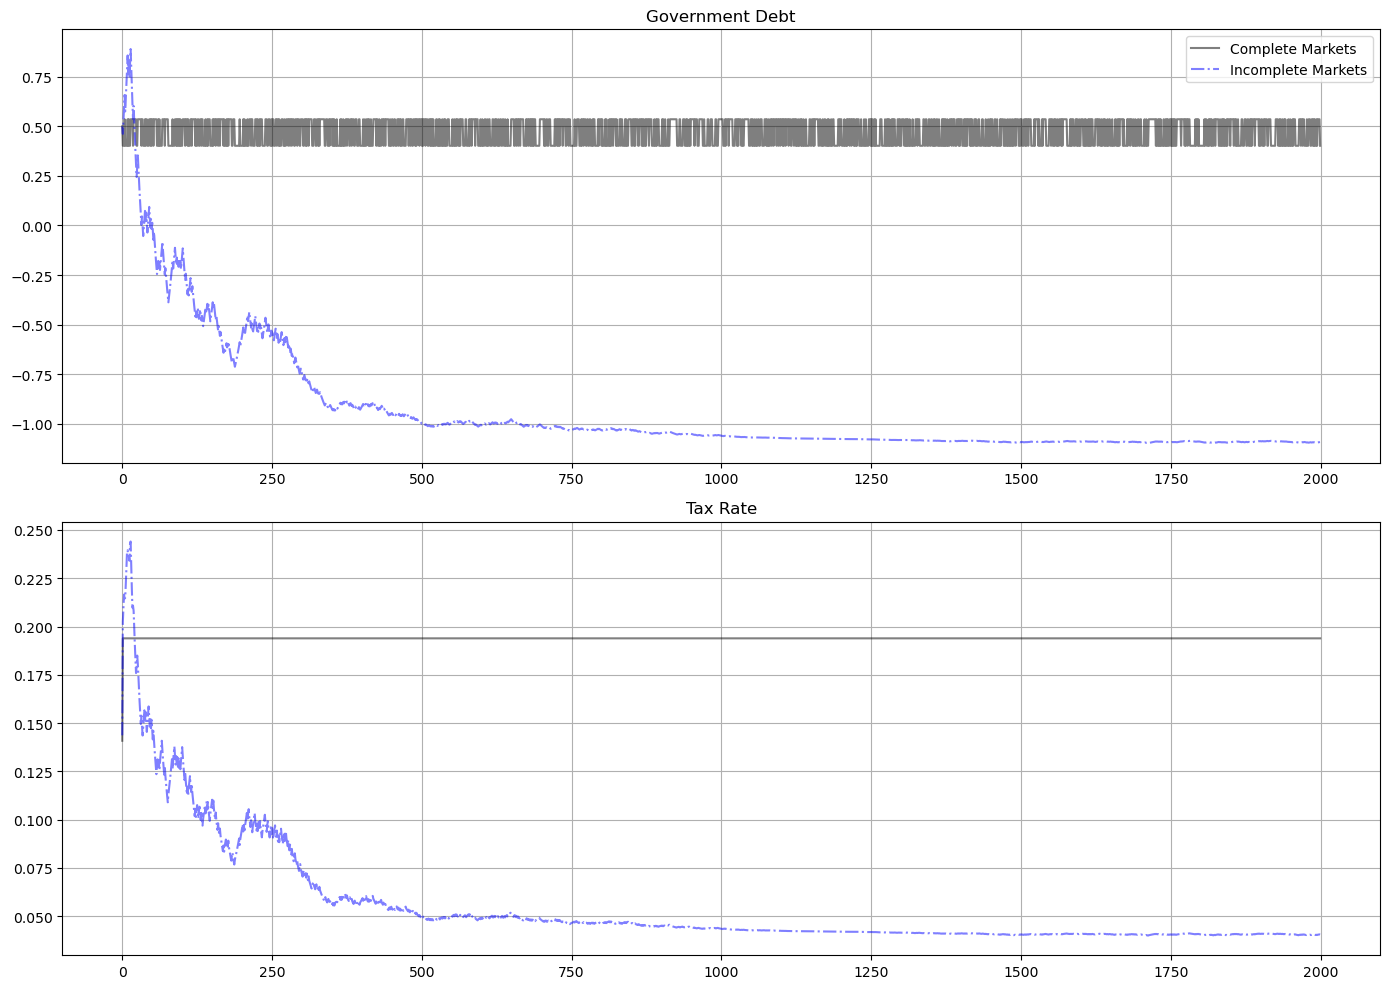Click the gray line sample in legend
The width and height of the screenshot is (1390, 989).
(x=1205, y=49)
